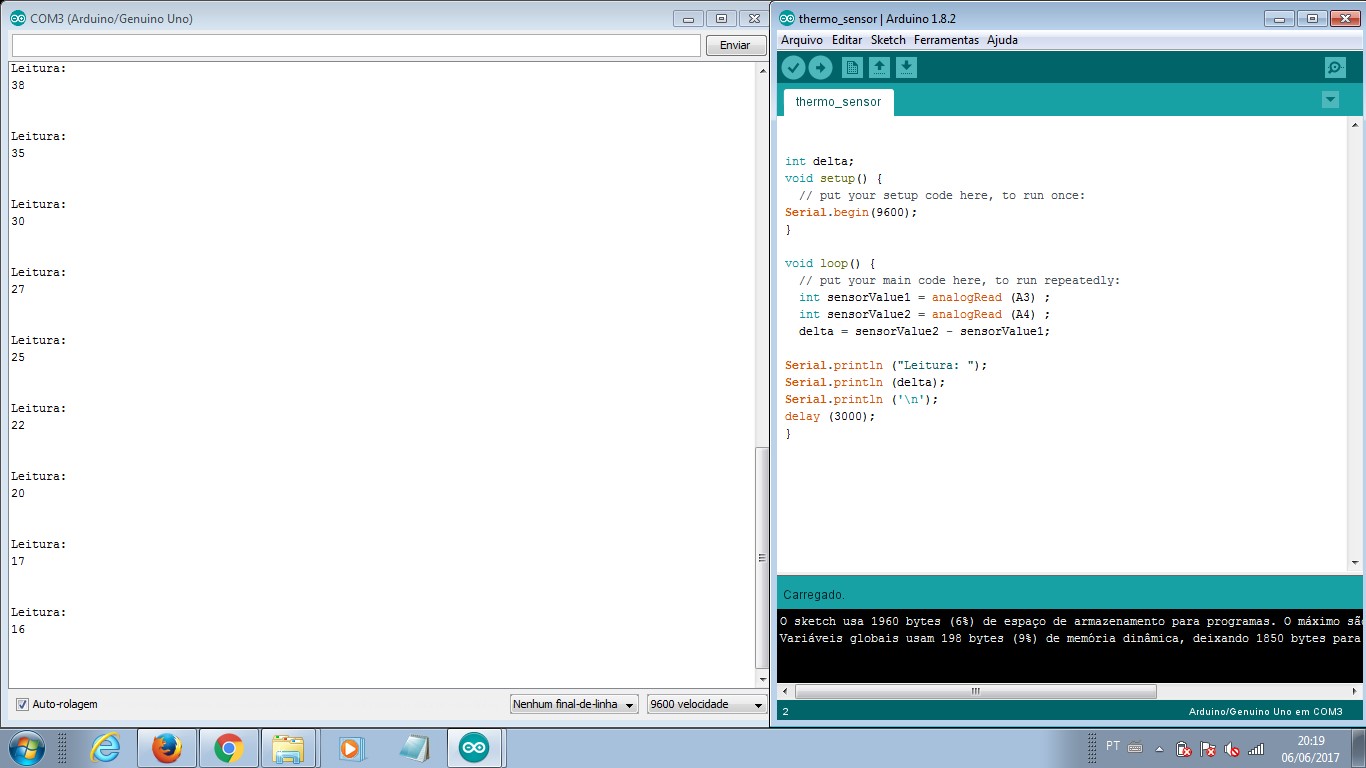Launch Firefox from the taskbar
Viewport: 1366px width, 768px height.
(167, 747)
